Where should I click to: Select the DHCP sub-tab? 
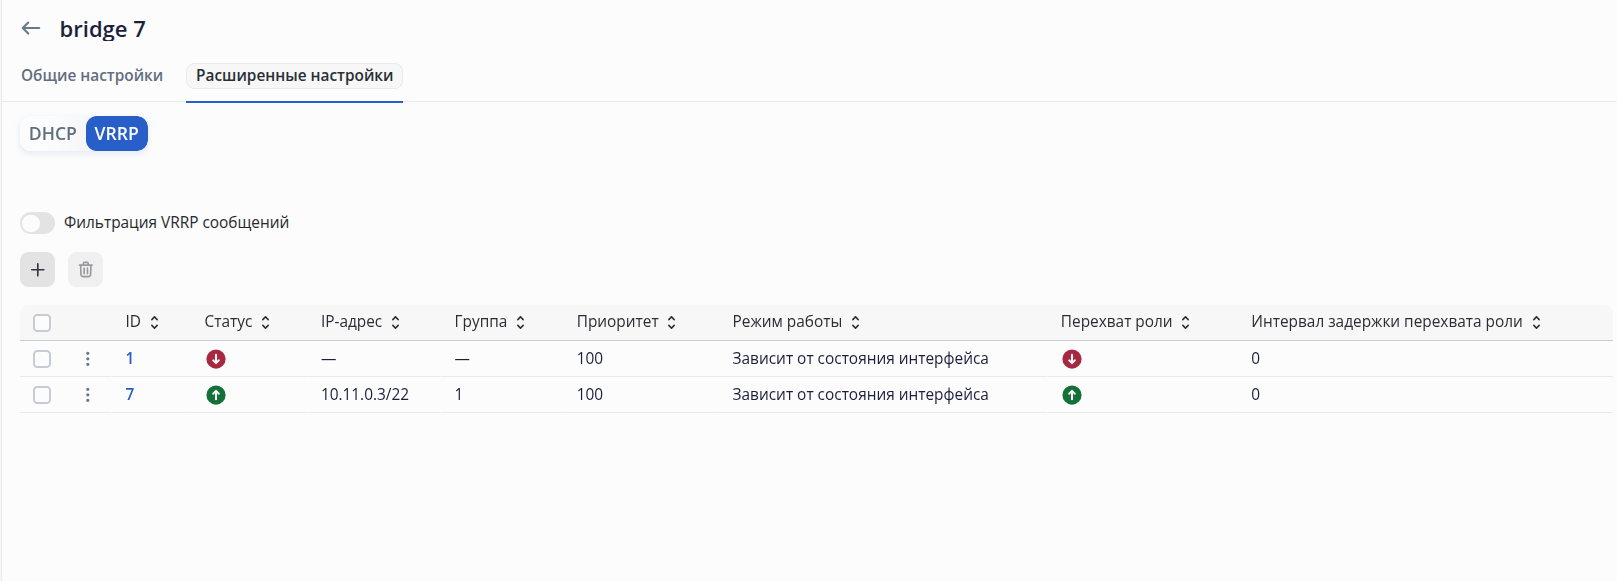53,134
